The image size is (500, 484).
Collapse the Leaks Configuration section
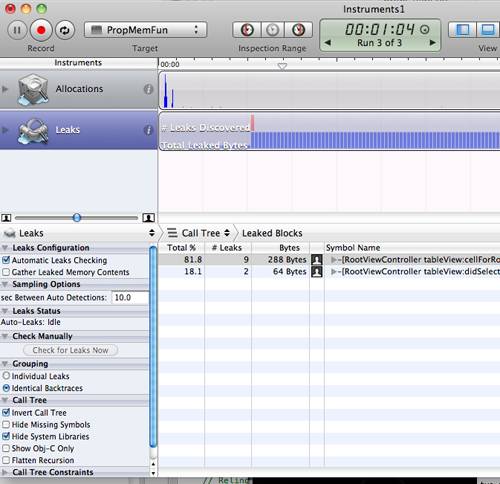tap(5, 248)
